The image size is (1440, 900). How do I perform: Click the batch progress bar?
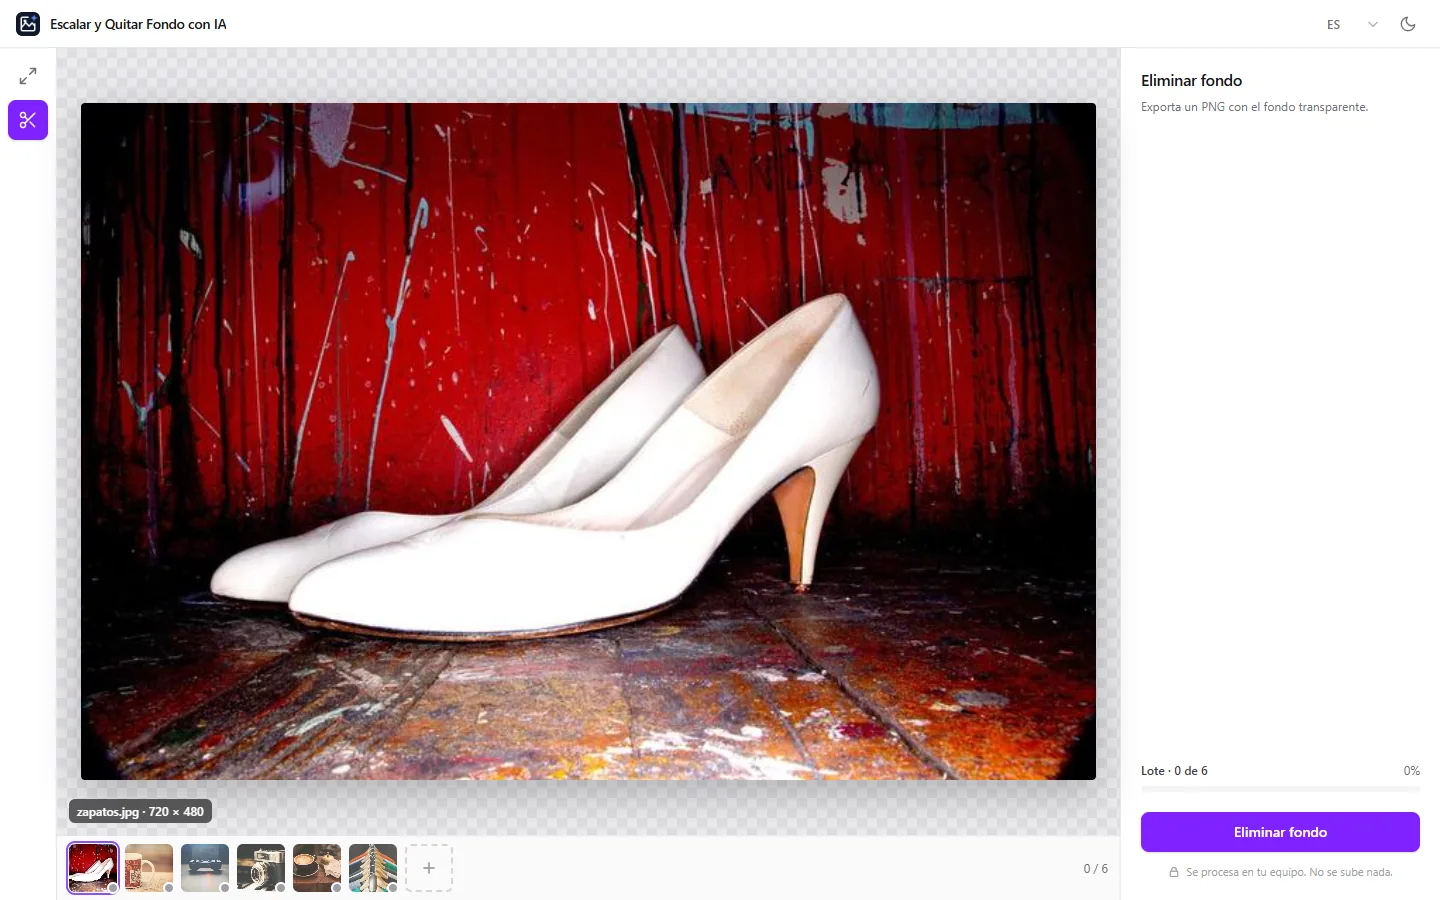click(1280, 789)
